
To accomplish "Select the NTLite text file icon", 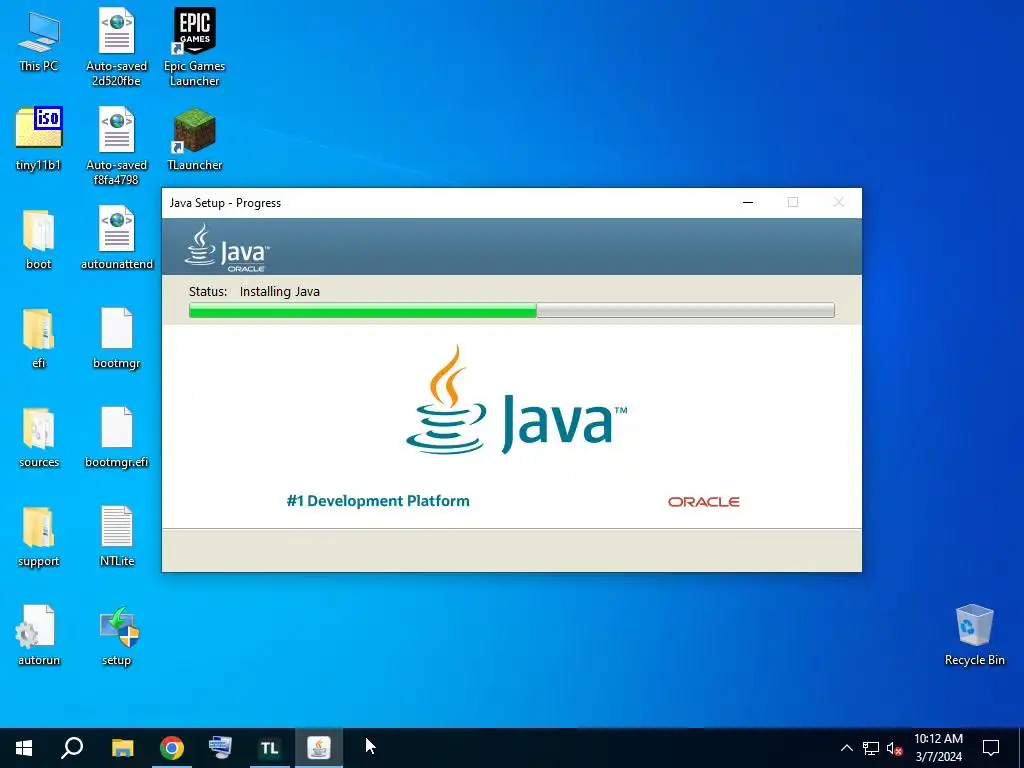I will click(117, 536).
